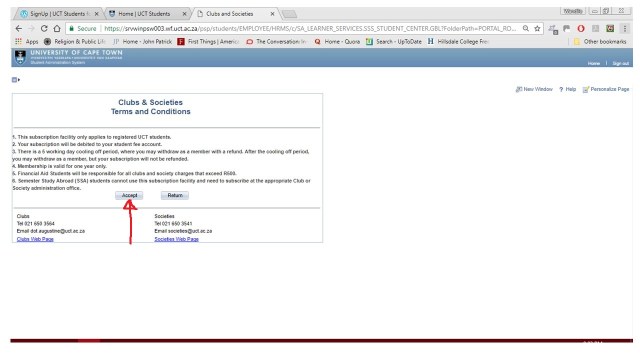The width and height of the screenshot is (640, 360).
Task: Open the Chrome three-dot menu
Action: [x=624, y=29]
